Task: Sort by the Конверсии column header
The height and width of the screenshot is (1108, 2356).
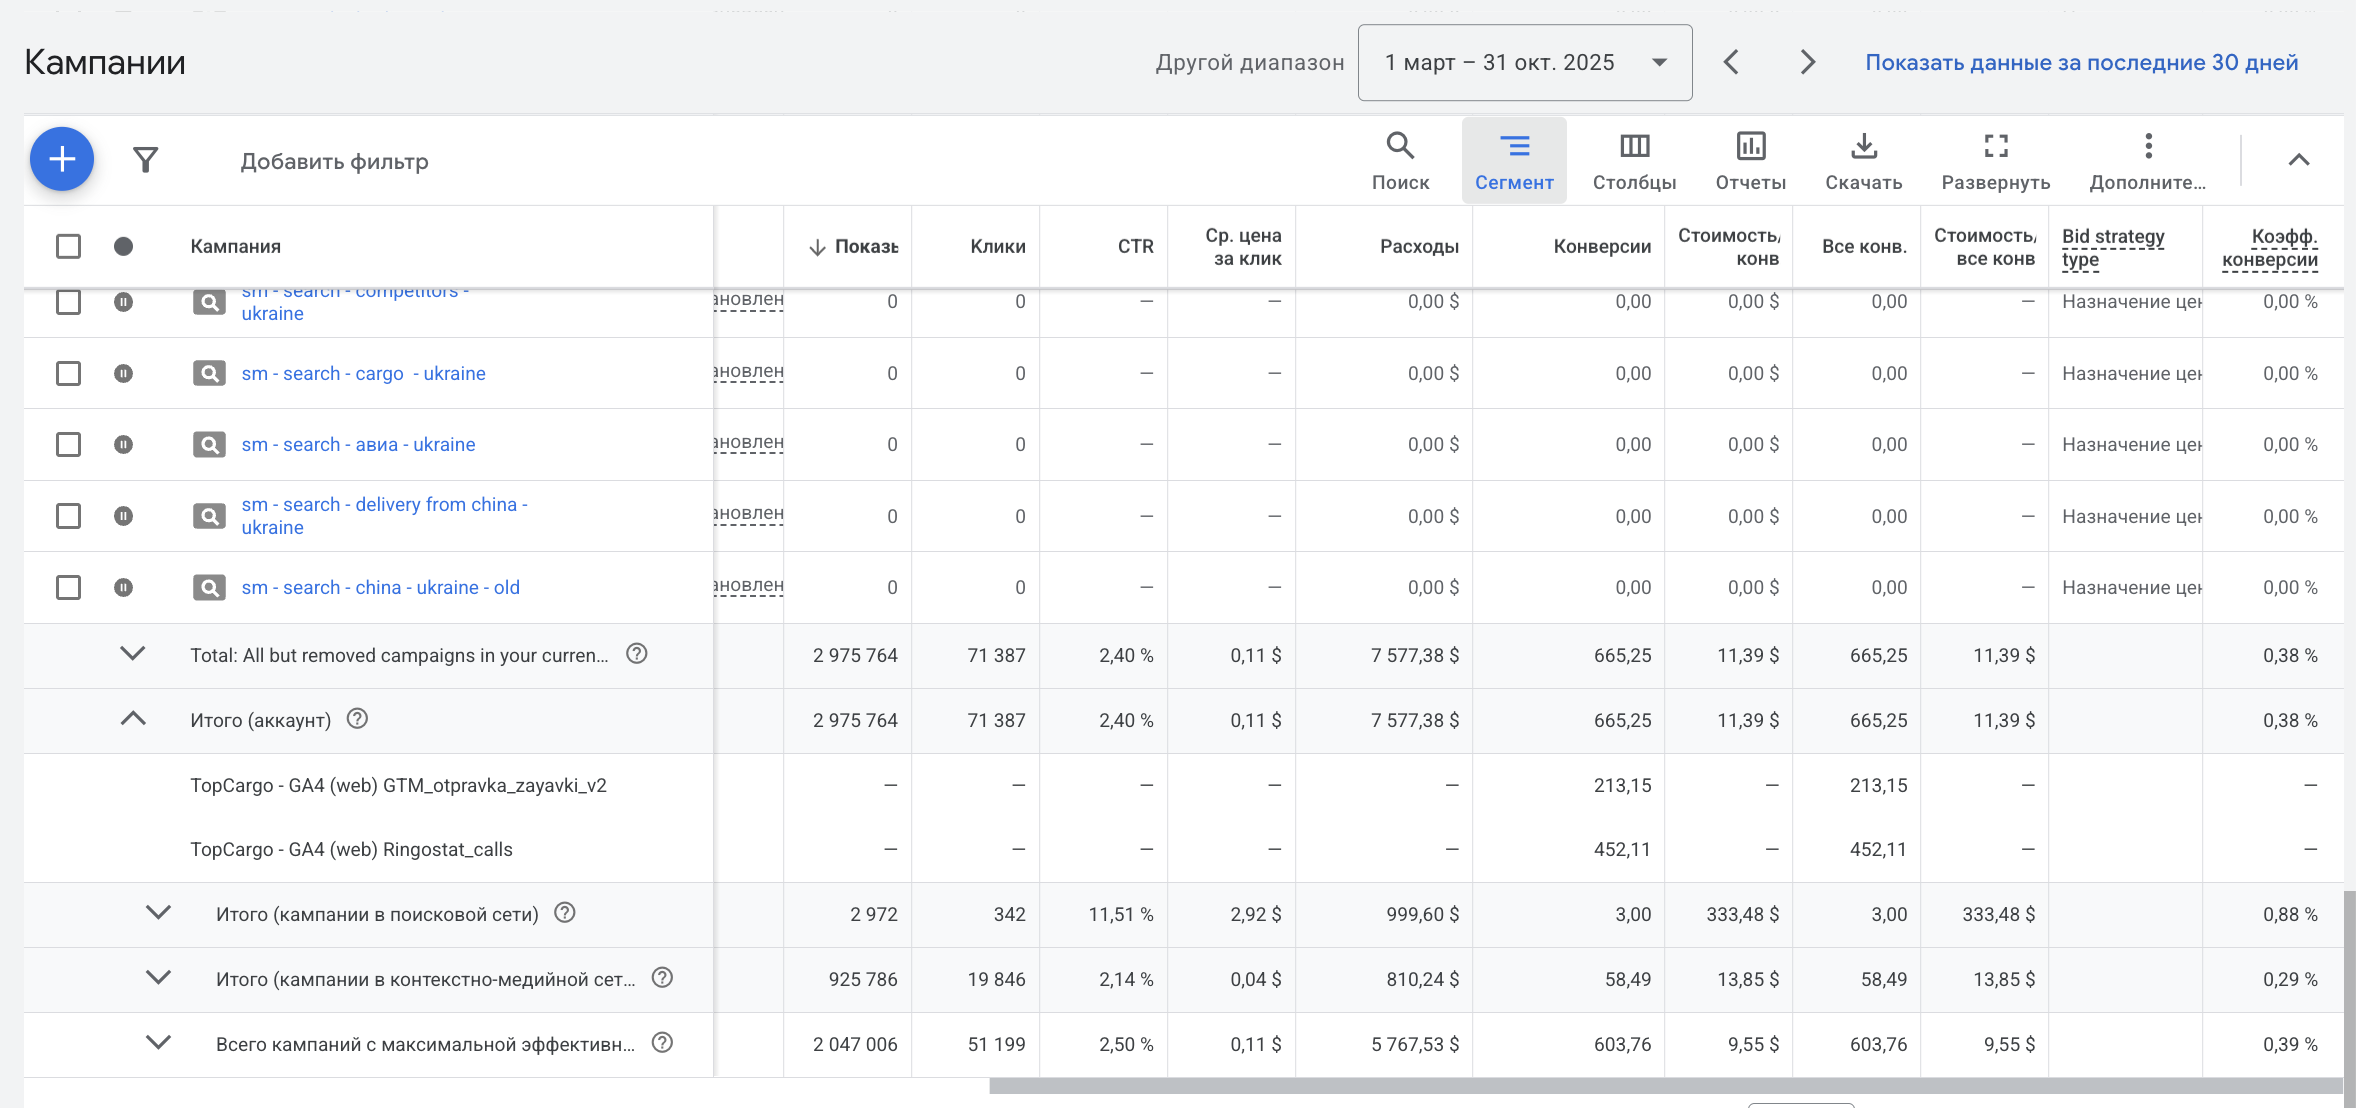Action: click(x=1601, y=246)
